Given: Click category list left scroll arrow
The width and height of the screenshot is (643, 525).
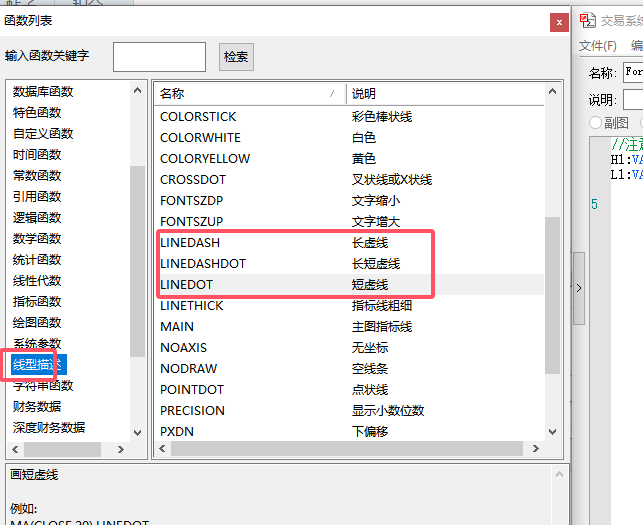Looking at the screenshot, I should pos(15,450).
